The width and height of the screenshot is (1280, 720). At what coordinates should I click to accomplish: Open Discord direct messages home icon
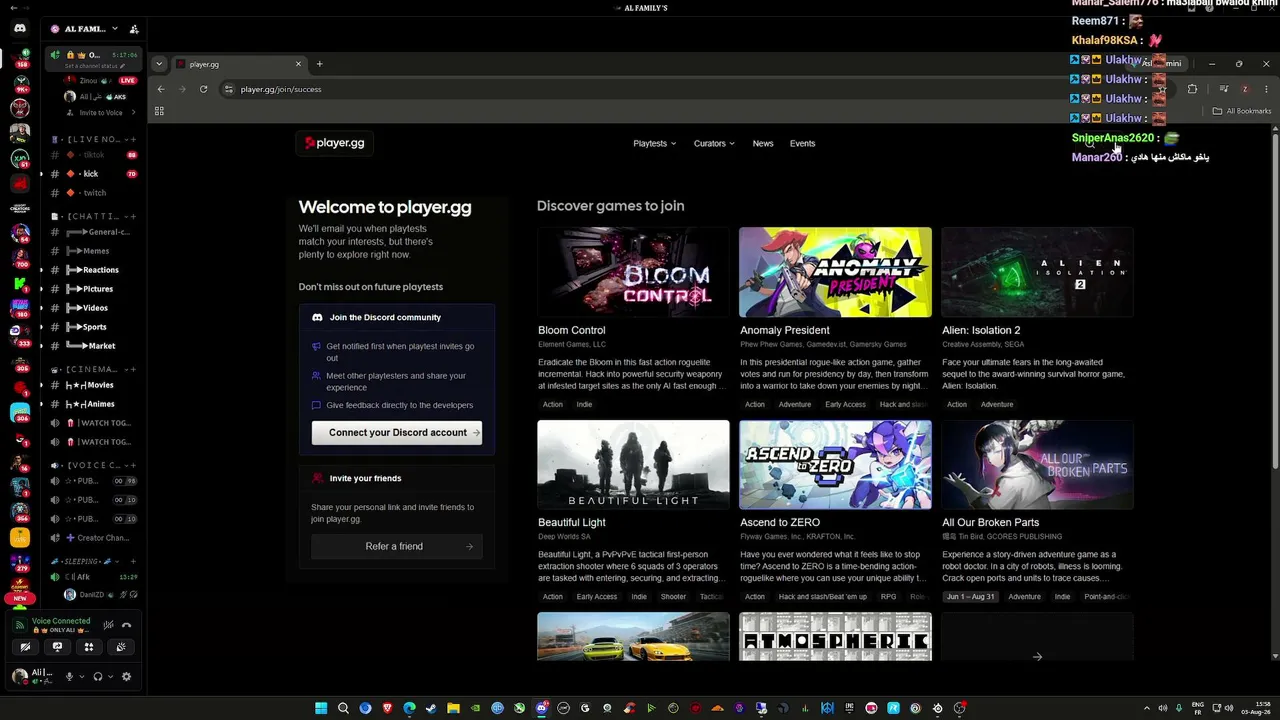point(20,29)
